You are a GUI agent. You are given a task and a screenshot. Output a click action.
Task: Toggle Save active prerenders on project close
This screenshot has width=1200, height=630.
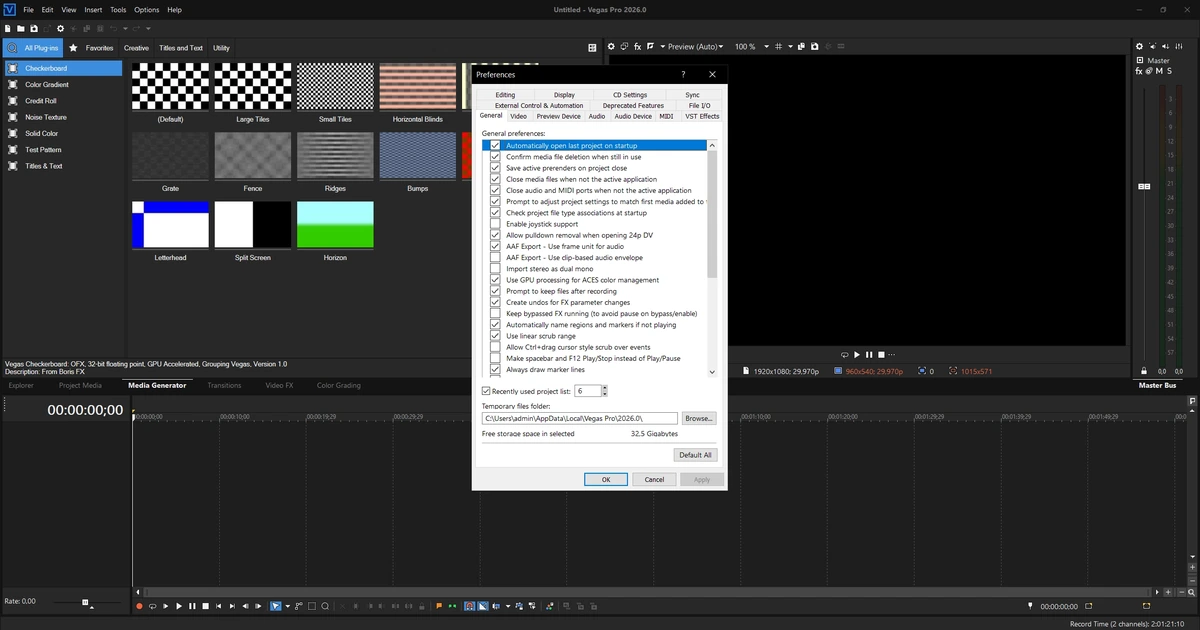pos(495,168)
